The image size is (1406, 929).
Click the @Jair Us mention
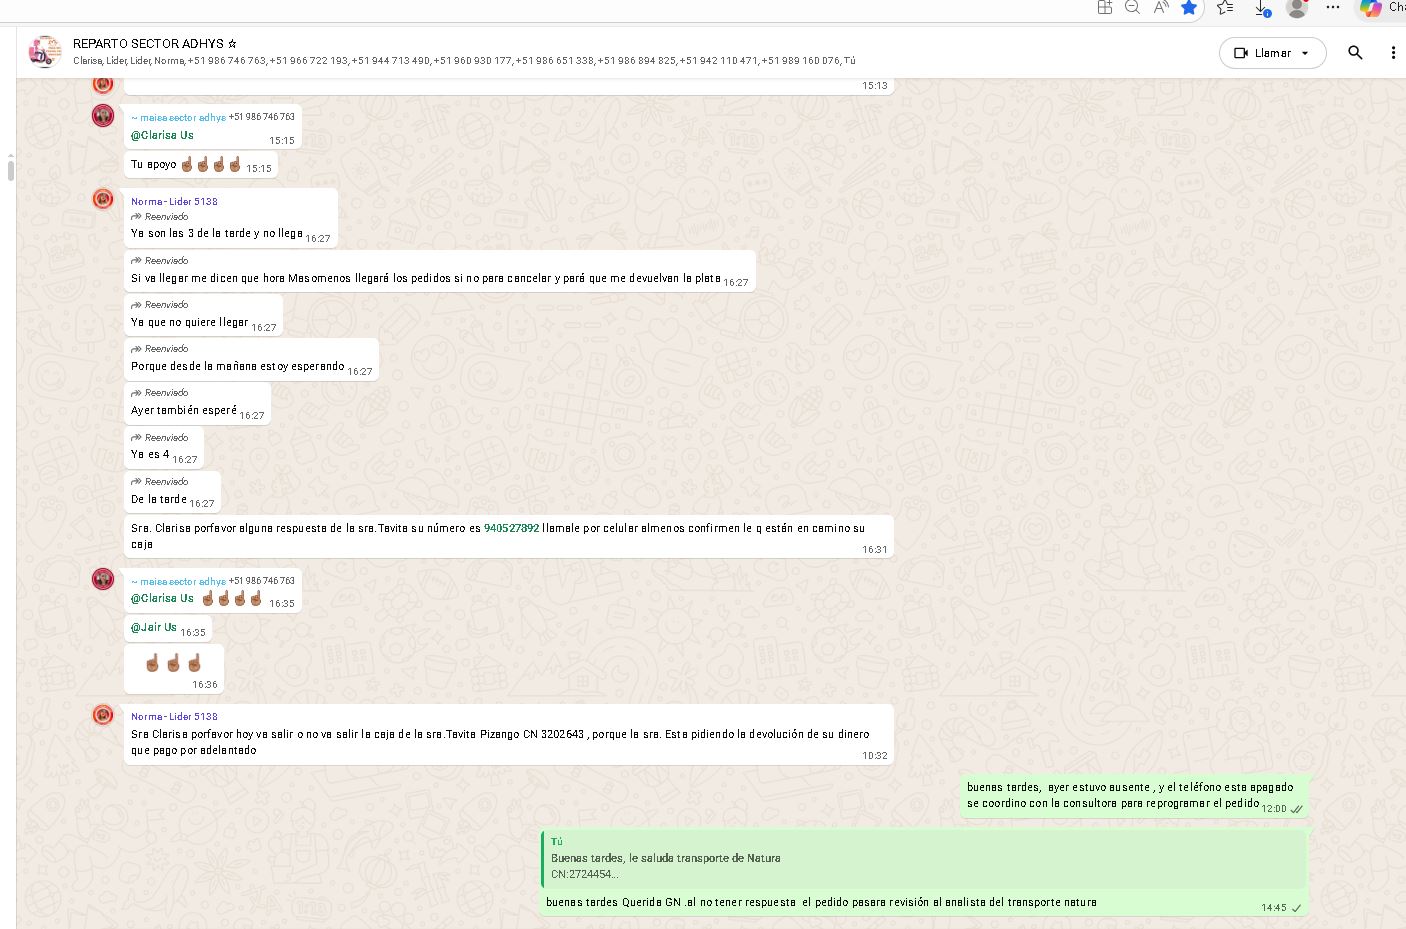click(153, 628)
